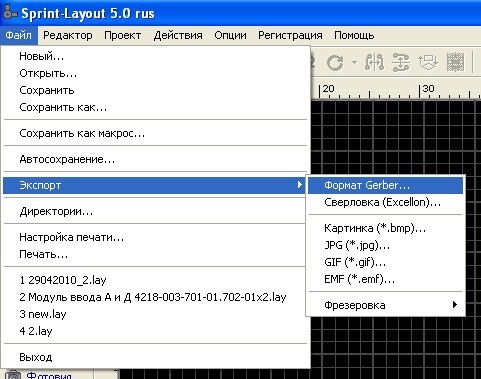Click the Фотовид link at bottom

[x=49, y=375]
